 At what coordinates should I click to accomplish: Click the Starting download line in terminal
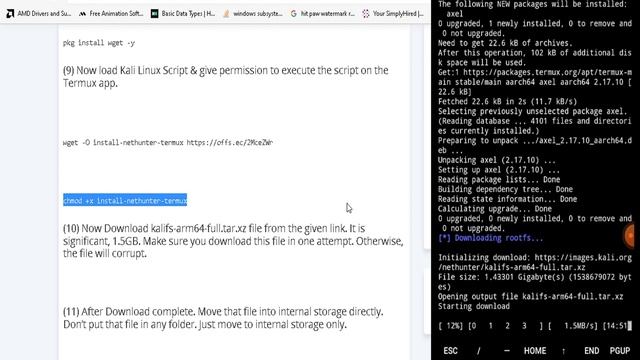(x=474, y=306)
